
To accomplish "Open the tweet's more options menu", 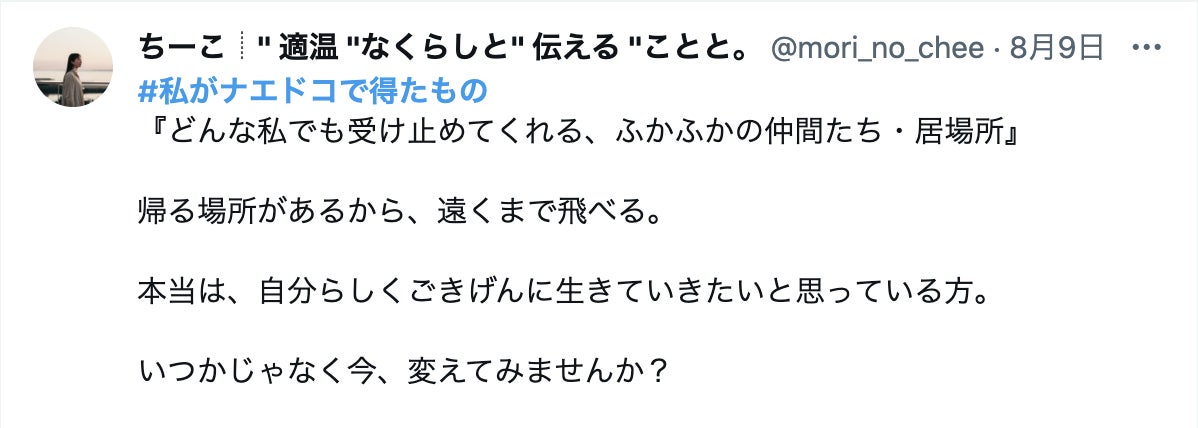I will click(1145, 47).
